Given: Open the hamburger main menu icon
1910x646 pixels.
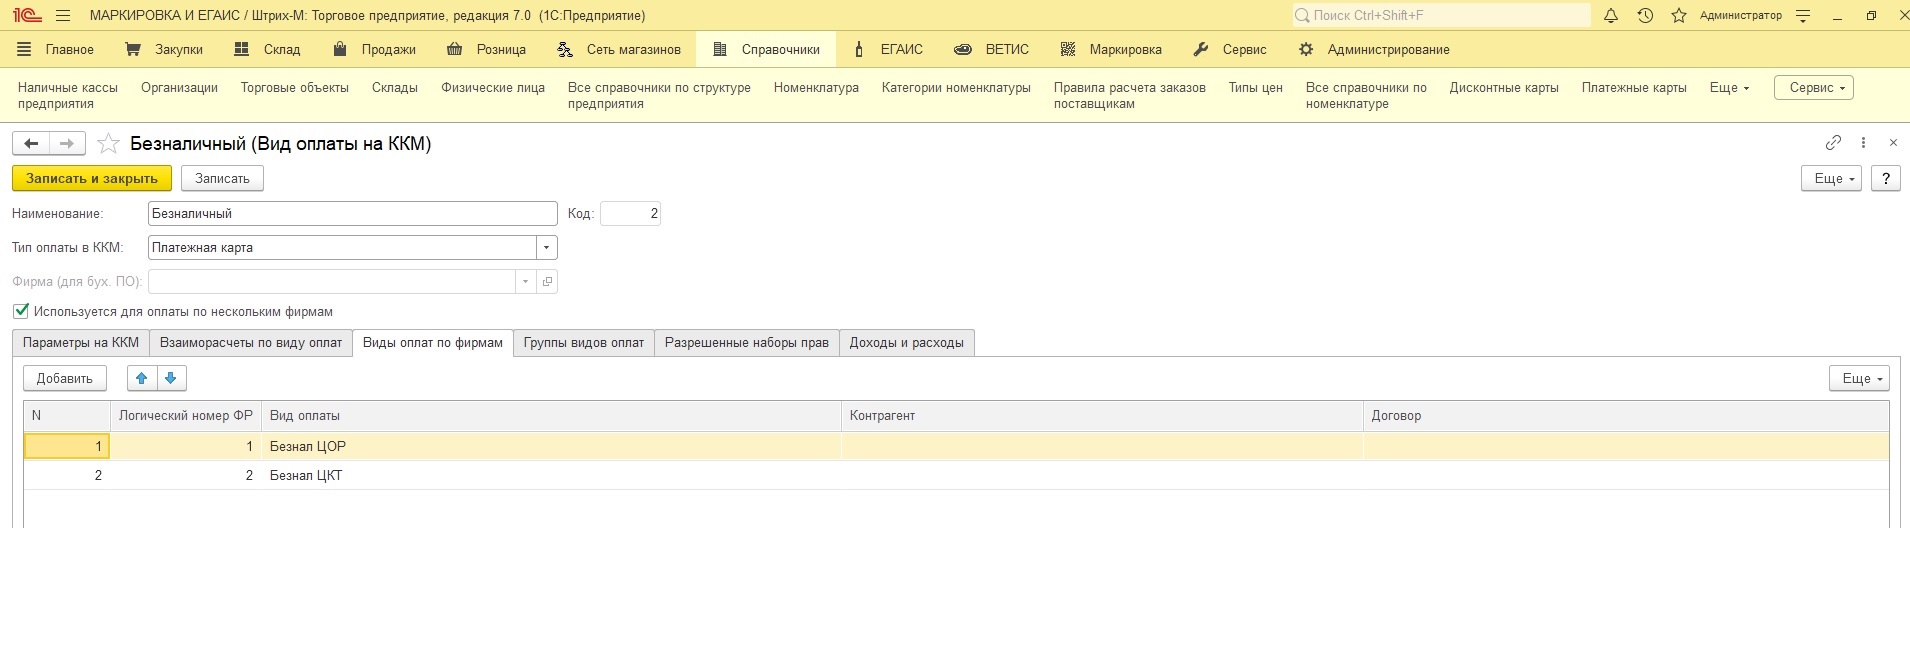Looking at the screenshot, I should pos(63,16).
